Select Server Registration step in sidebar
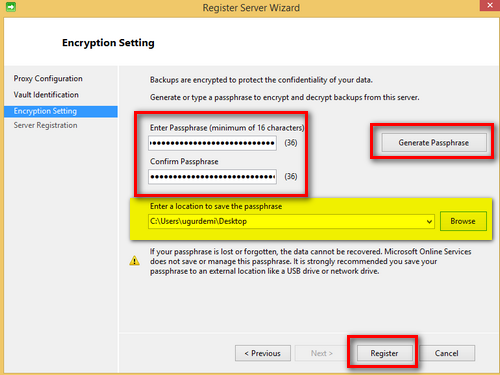Viewport: 500px width, 375px height. (45, 125)
